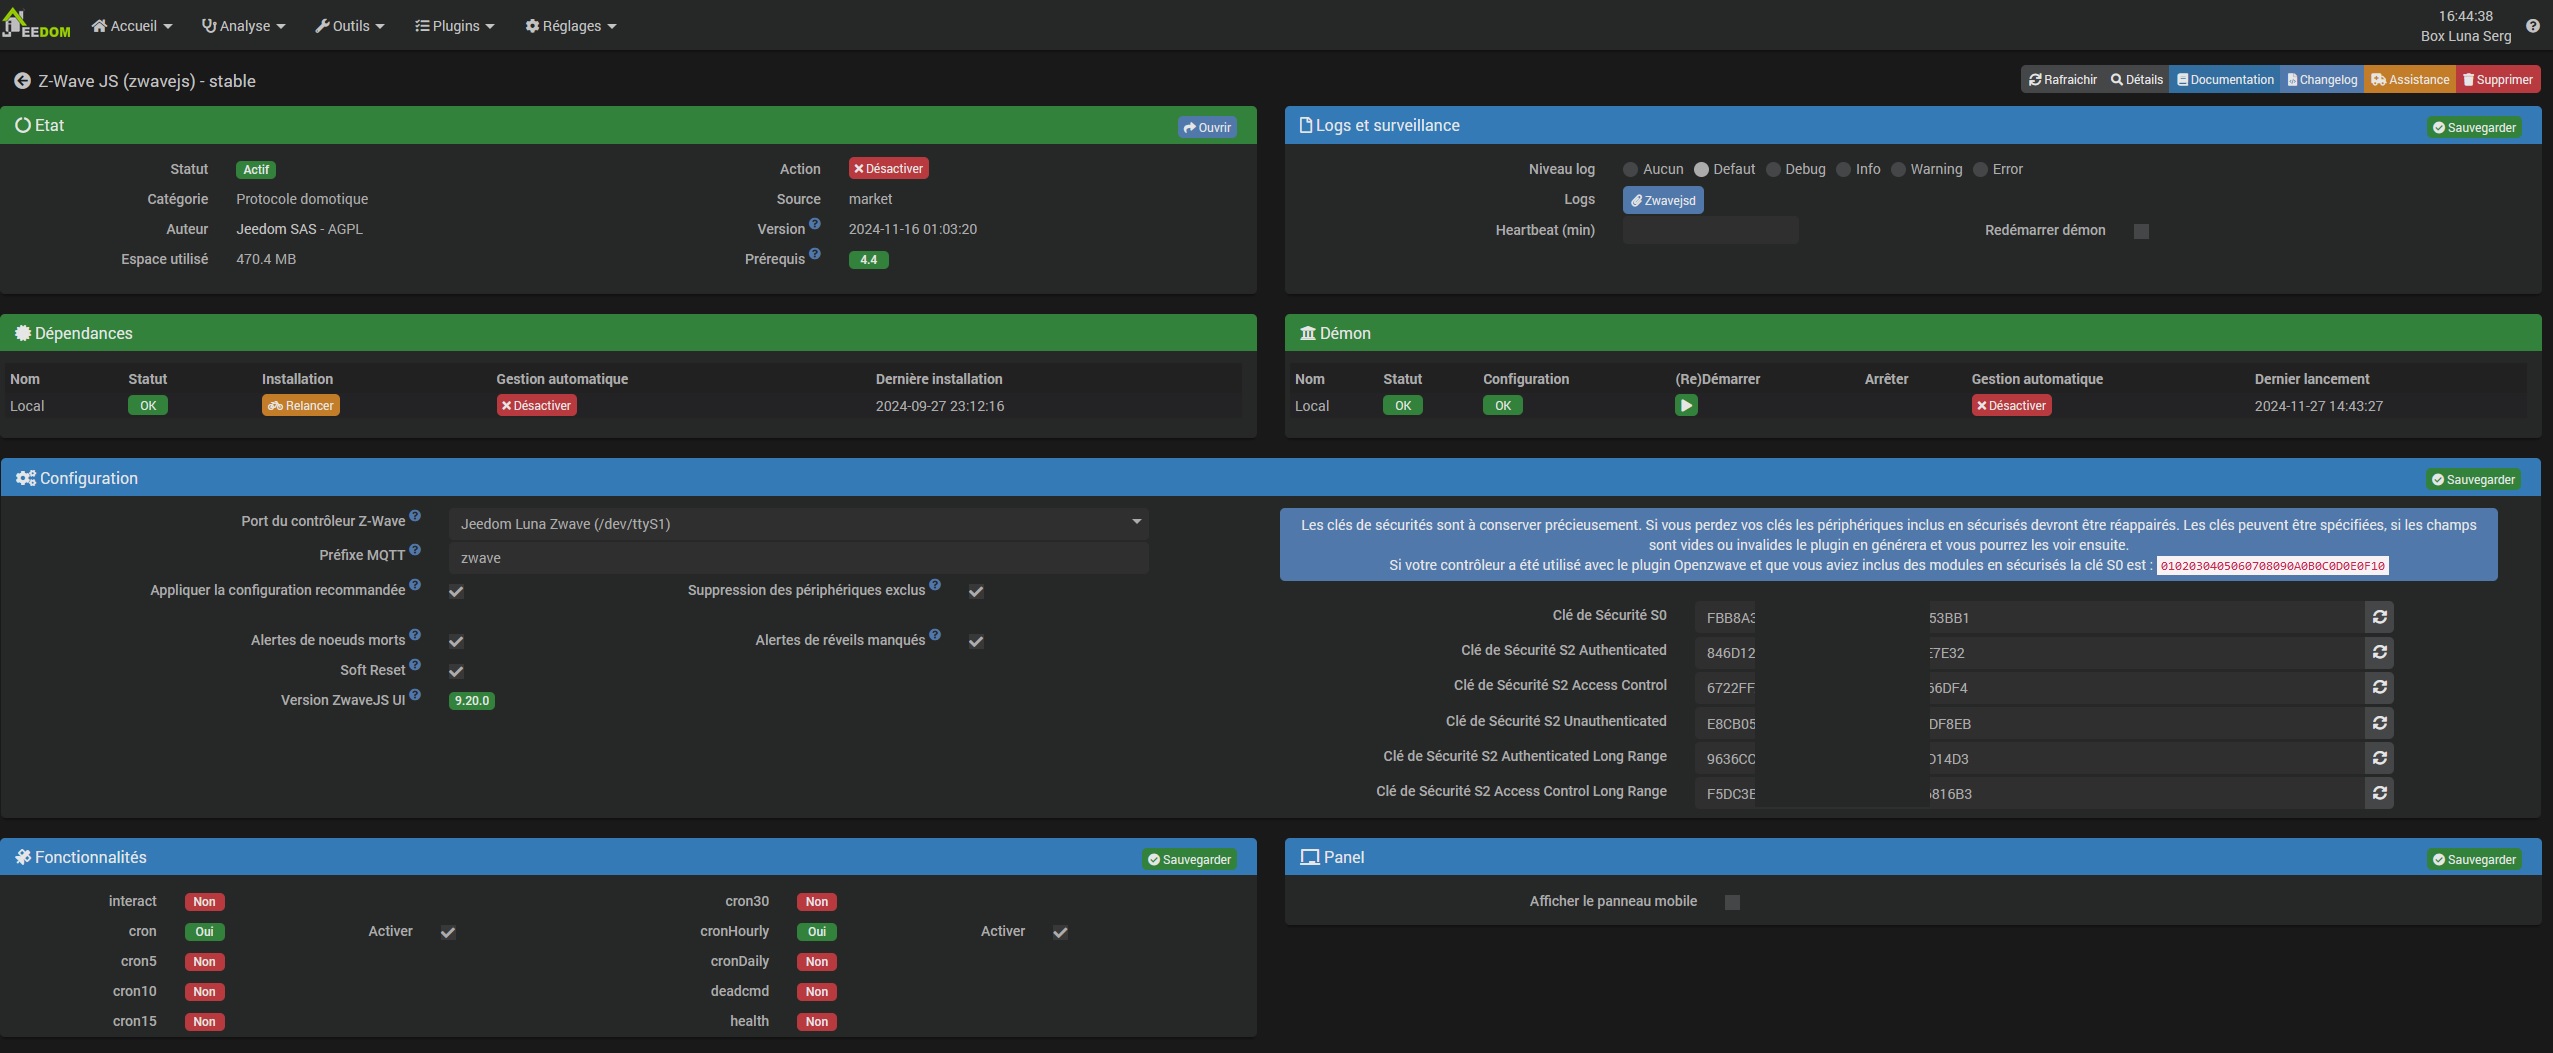Image resolution: width=2553 pixels, height=1053 pixels.
Task: Save the Logs et surveillance settings
Action: pos(2474,127)
